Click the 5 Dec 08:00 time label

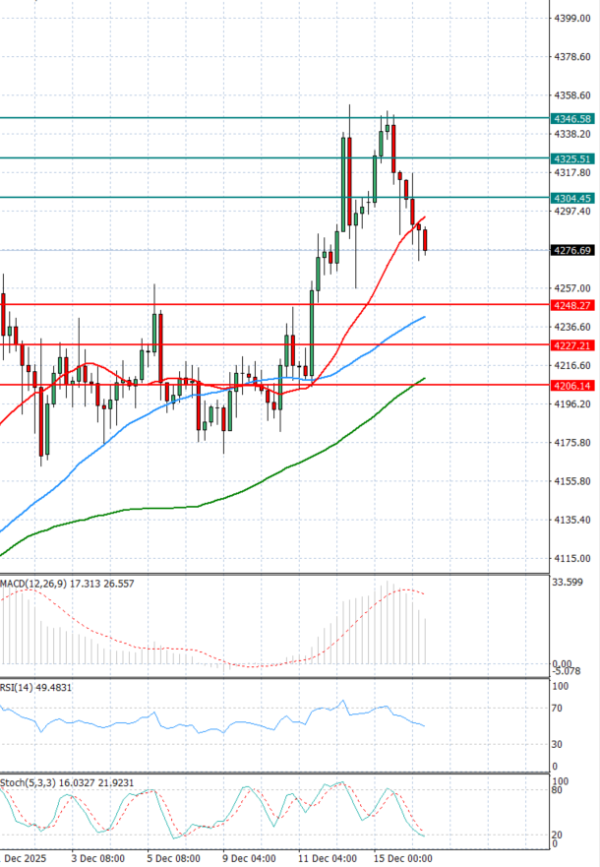pos(173,858)
